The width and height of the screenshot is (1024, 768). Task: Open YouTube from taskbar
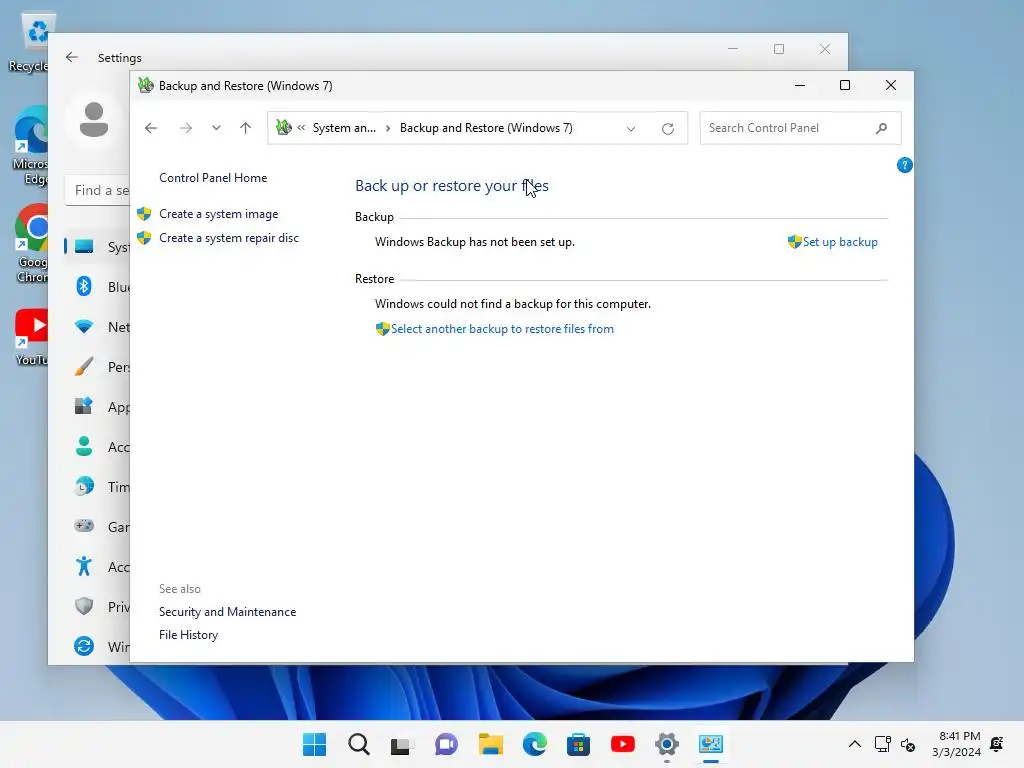[x=622, y=744]
